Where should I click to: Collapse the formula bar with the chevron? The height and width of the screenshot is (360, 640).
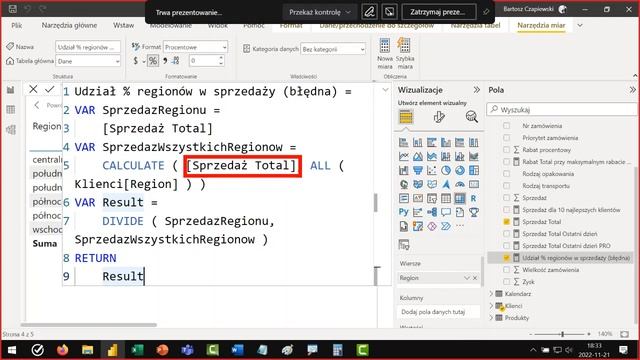tap(385, 90)
